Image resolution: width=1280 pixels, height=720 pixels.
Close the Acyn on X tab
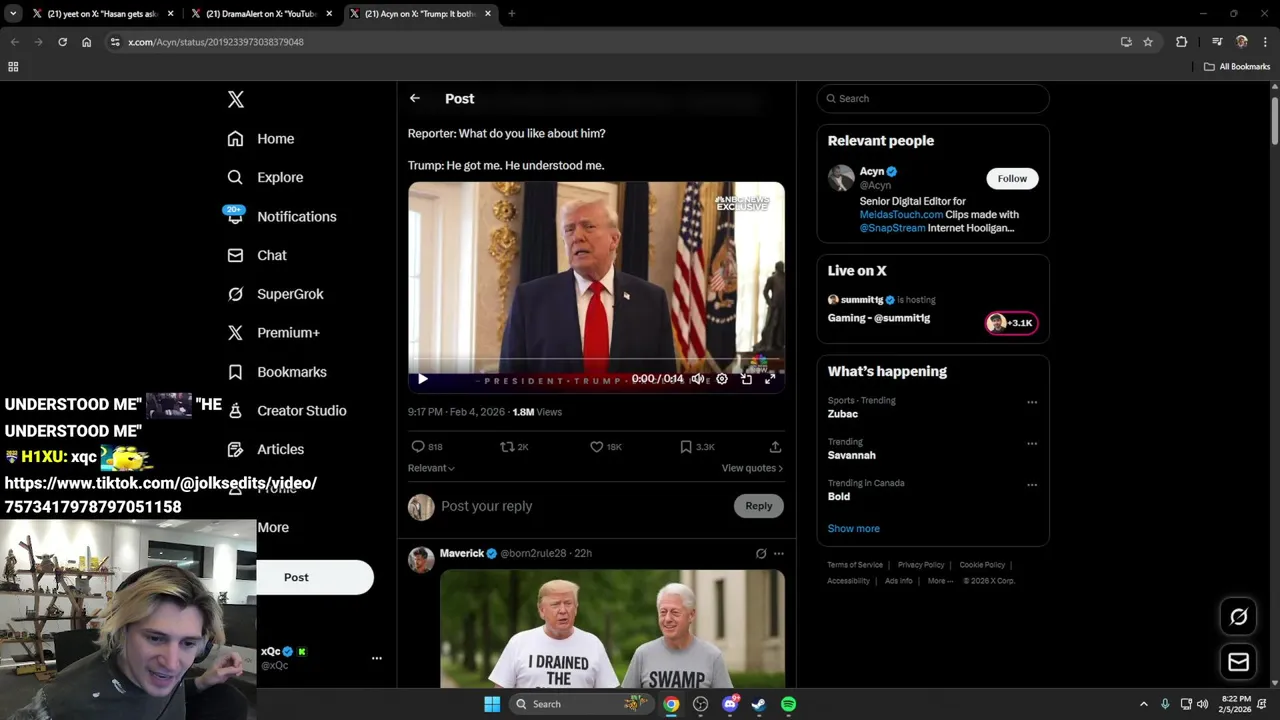[x=488, y=14]
